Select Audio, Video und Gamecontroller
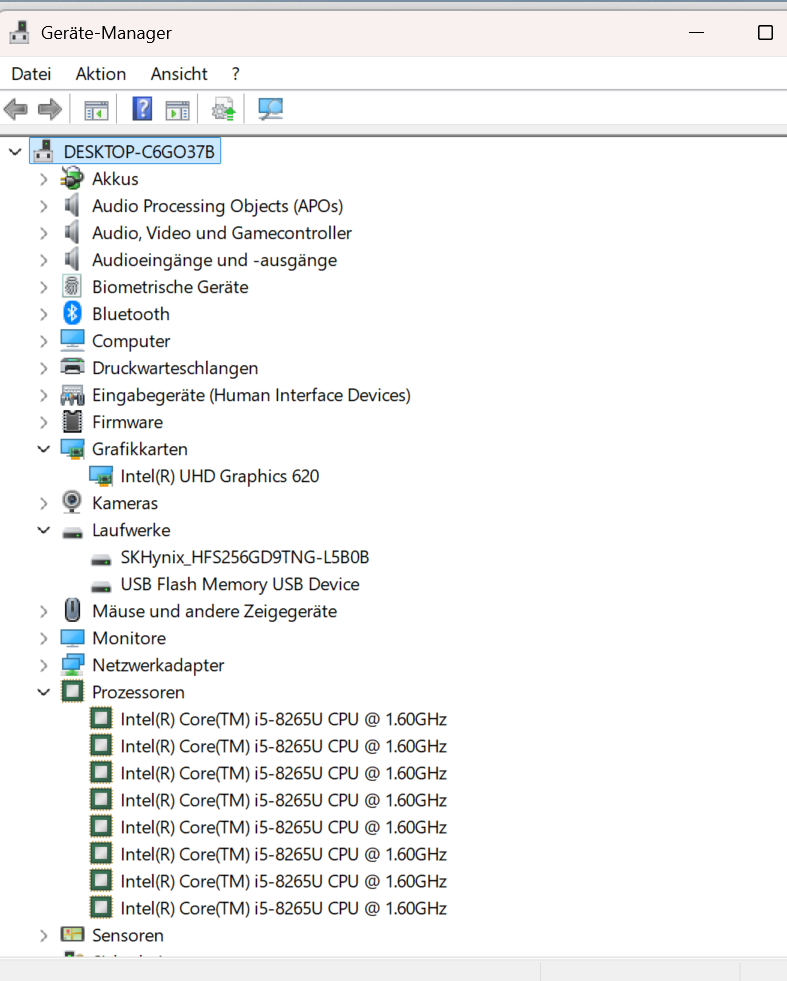 pyautogui.click(x=221, y=233)
